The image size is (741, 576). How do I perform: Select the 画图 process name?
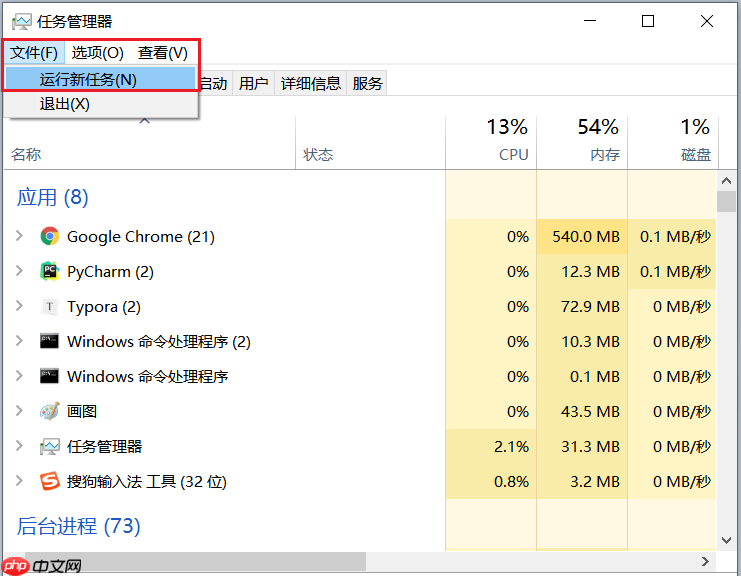82,411
